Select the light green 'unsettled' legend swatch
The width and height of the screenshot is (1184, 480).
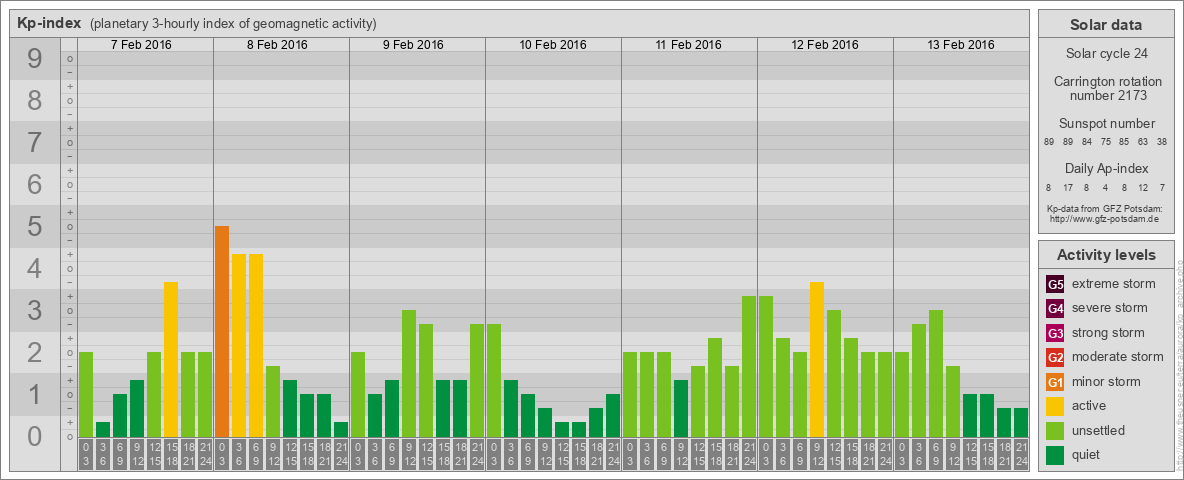click(x=1055, y=430)
